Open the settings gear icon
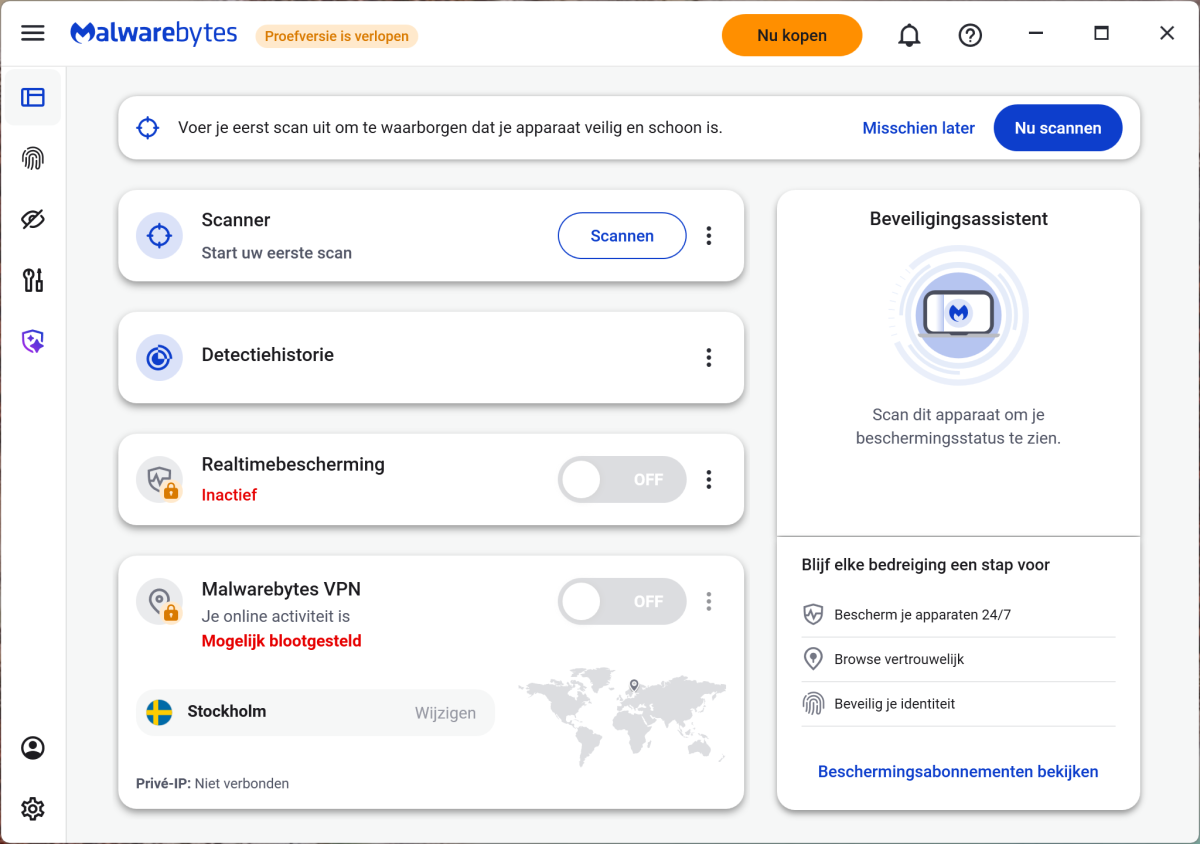 pyautogui.click(x=33, y=808)
